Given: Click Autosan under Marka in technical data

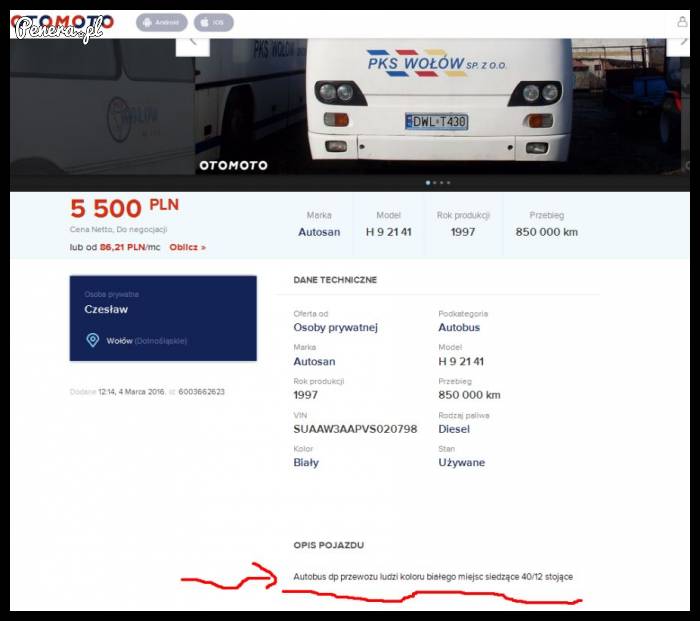Looking at the screenshot, I should click(x=314, y=362).
